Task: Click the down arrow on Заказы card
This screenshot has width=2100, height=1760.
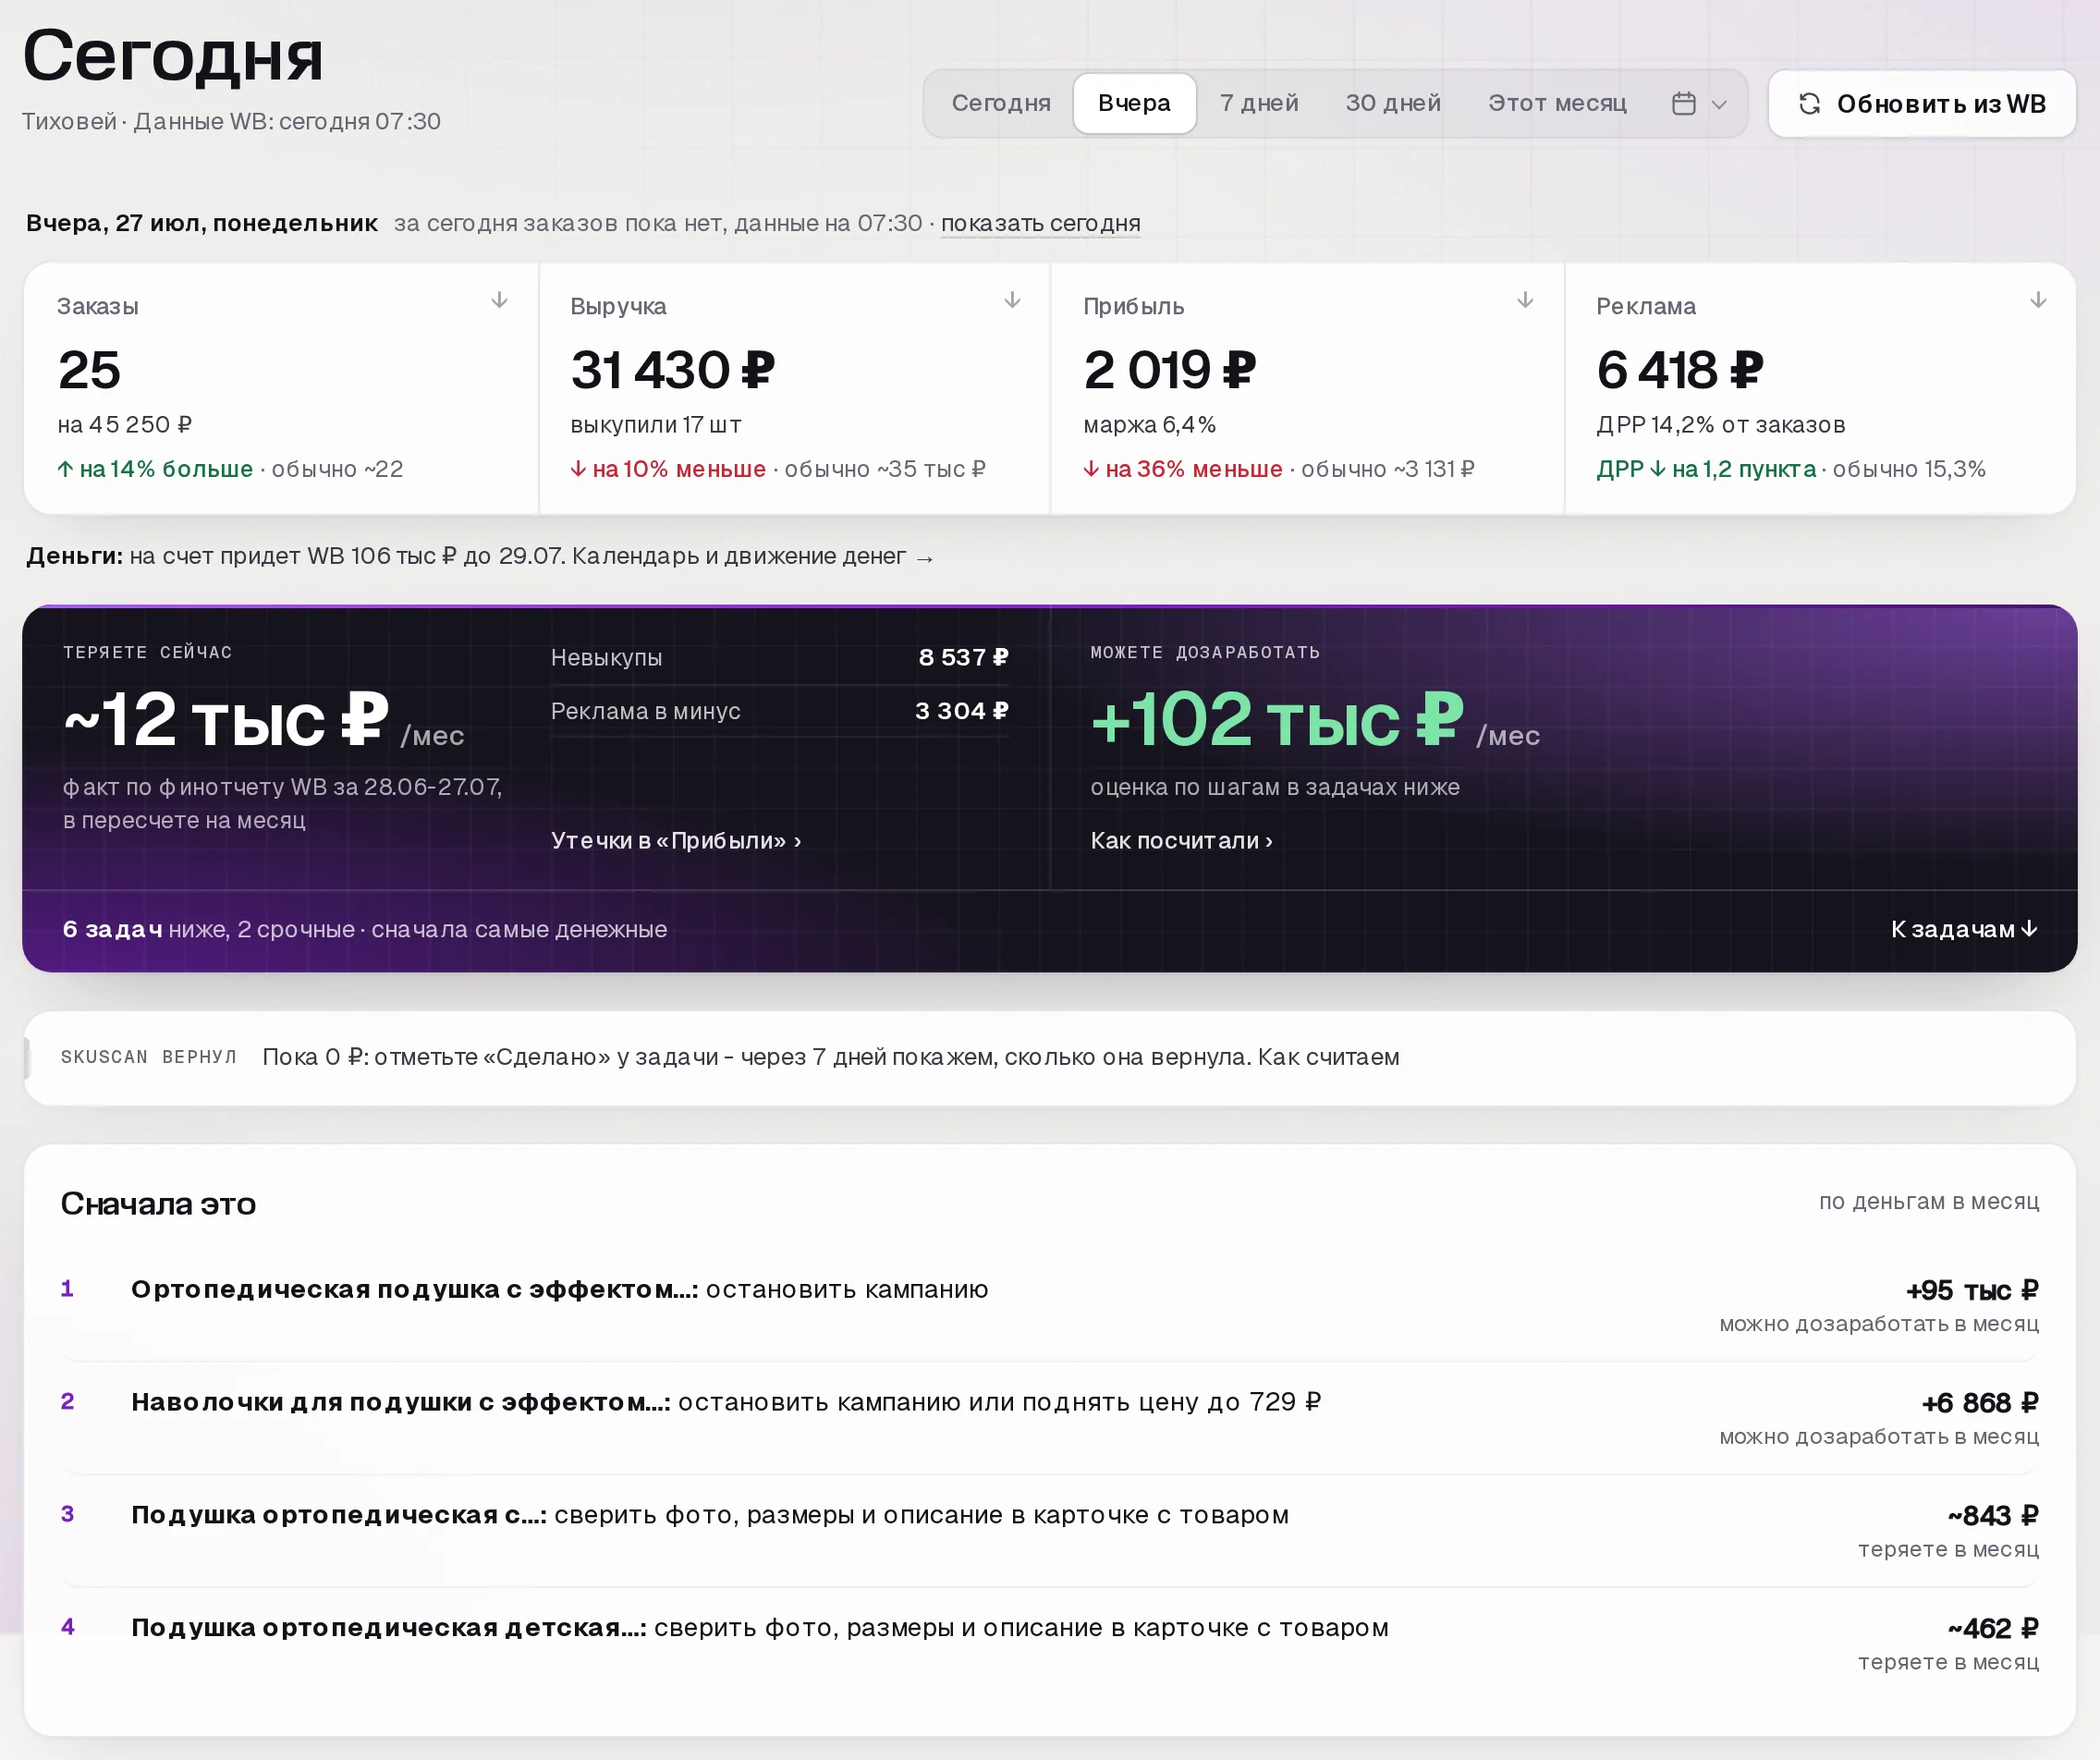Action: click(500, 300)
